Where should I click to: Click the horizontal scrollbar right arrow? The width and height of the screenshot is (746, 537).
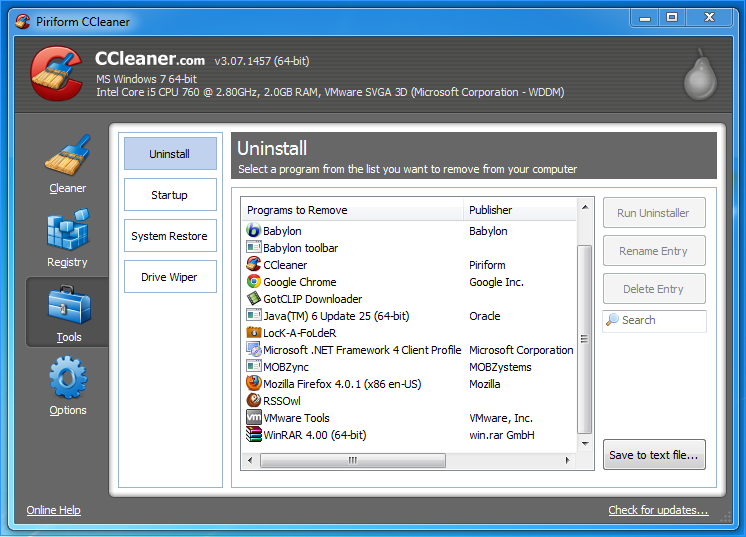568,460
